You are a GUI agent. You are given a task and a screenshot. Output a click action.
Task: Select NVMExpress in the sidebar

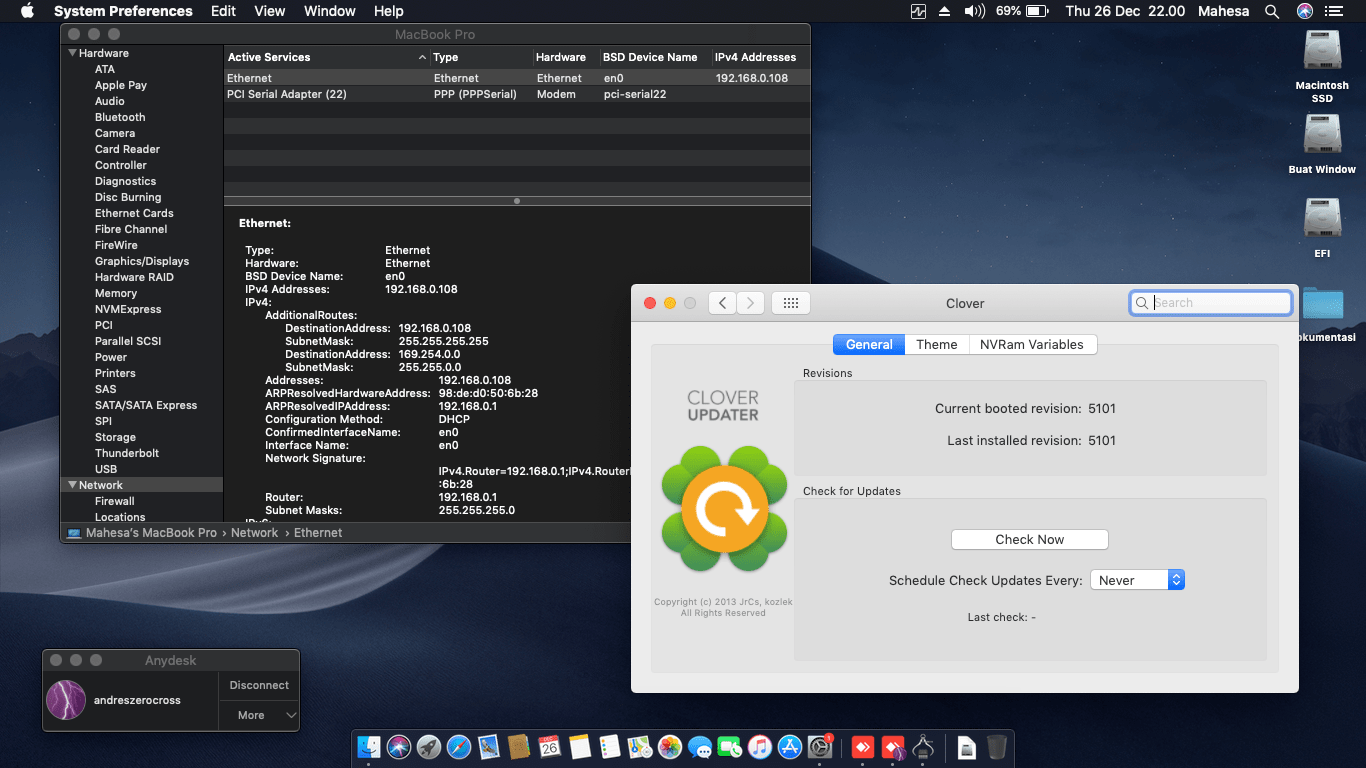click(128, 309)
